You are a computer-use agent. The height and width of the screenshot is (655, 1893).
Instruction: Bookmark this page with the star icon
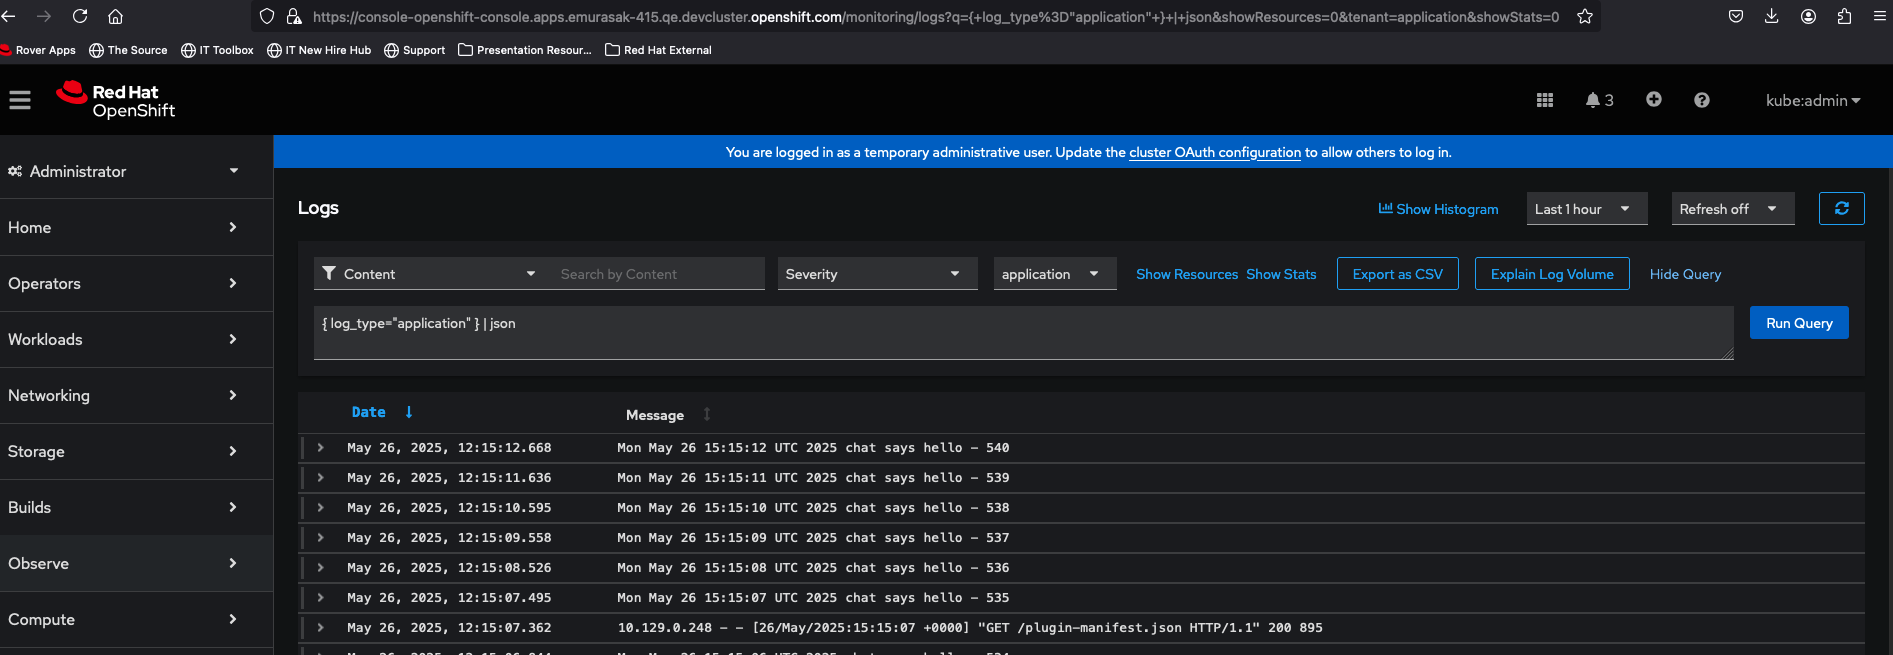pyautogui.click(x=1584, y=16)
